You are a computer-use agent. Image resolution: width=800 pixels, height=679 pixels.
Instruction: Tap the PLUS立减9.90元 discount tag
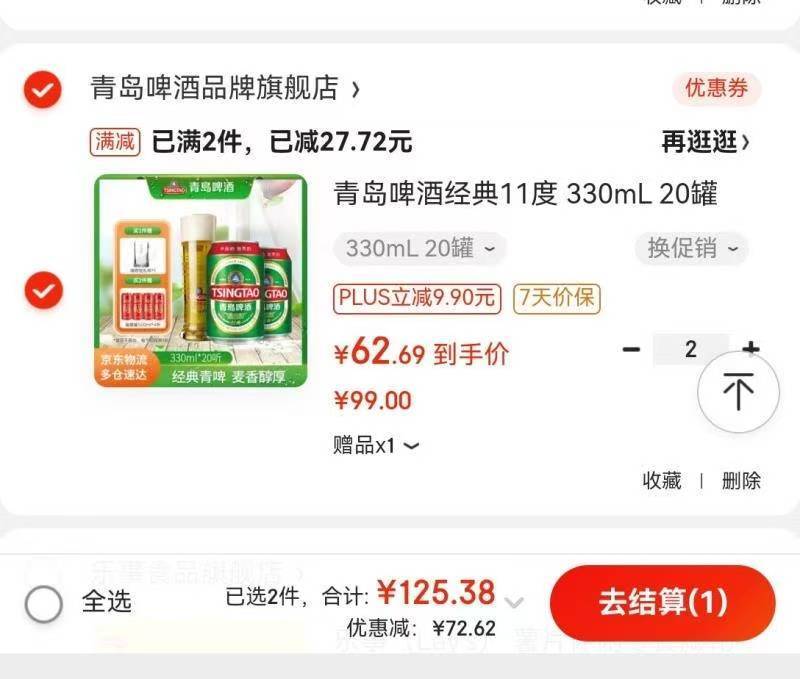coord(417,298)
